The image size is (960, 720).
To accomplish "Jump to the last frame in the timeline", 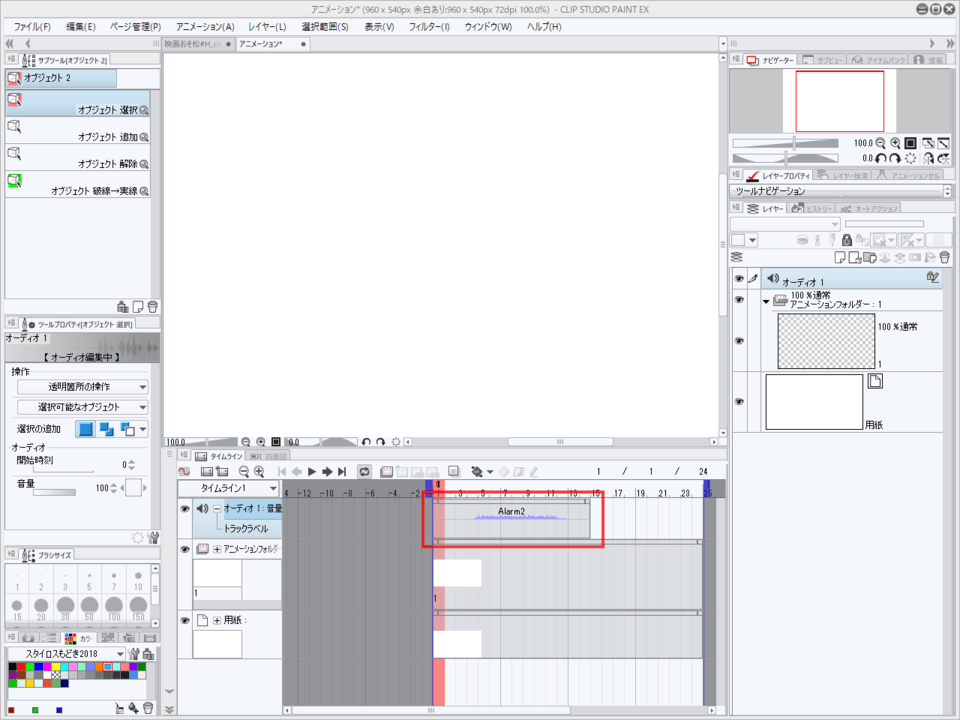I will click(342, 471).
